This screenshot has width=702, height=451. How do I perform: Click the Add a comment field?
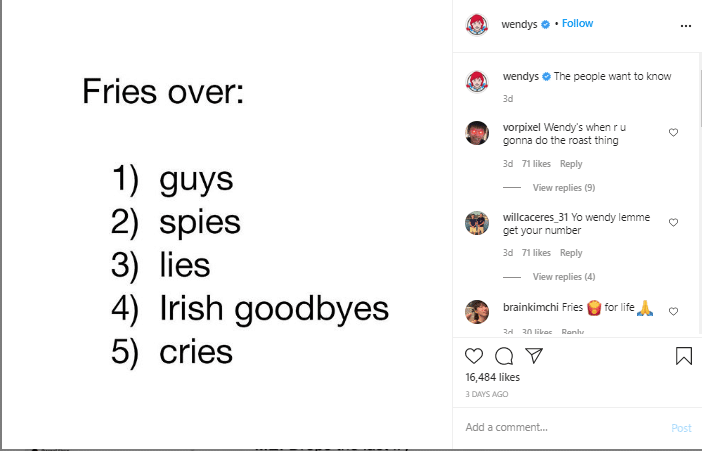560,427
